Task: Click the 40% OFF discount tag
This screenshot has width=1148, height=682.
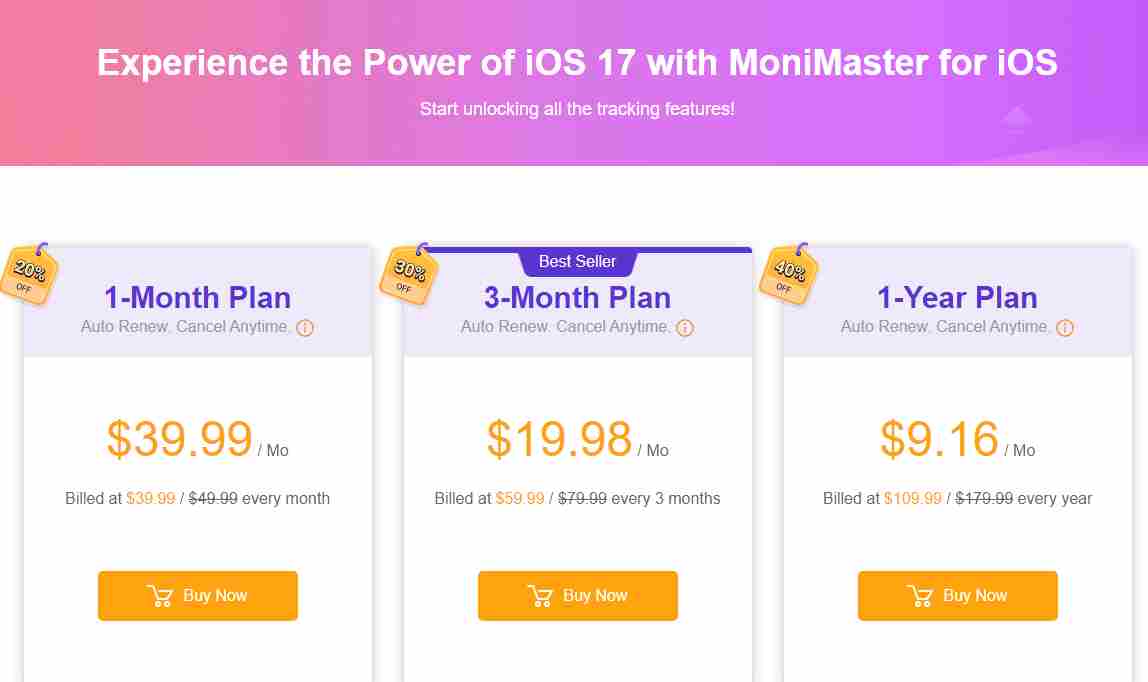Action: click(789, 272)
